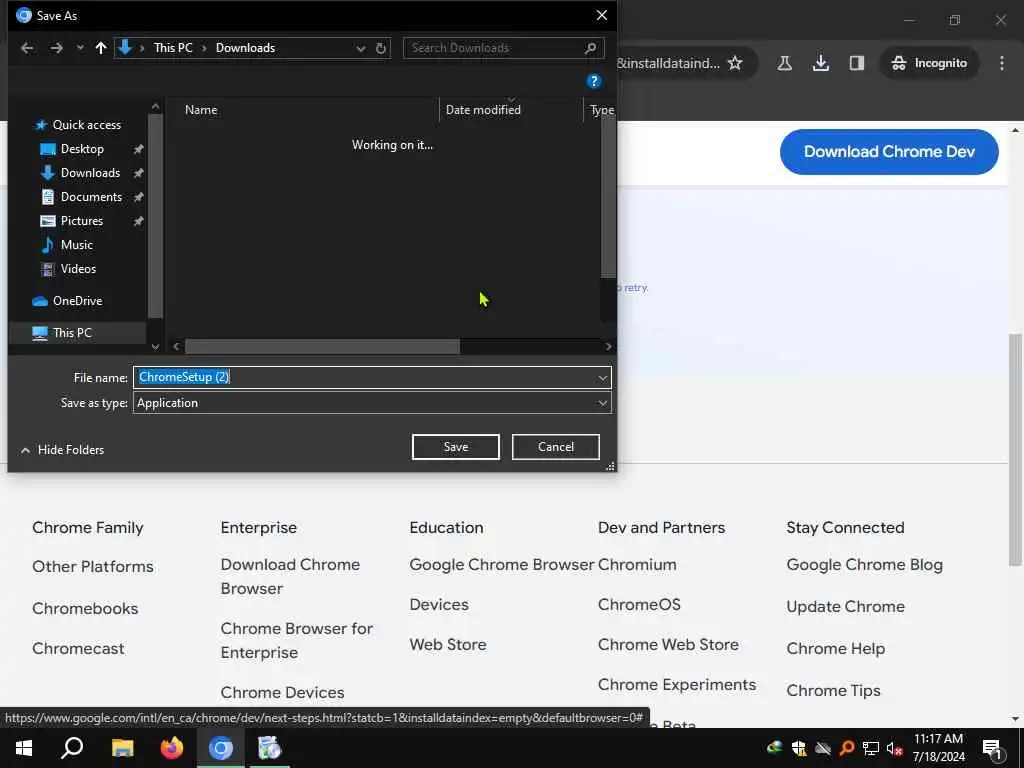Click the Cancel button

[x=556, y=447]
